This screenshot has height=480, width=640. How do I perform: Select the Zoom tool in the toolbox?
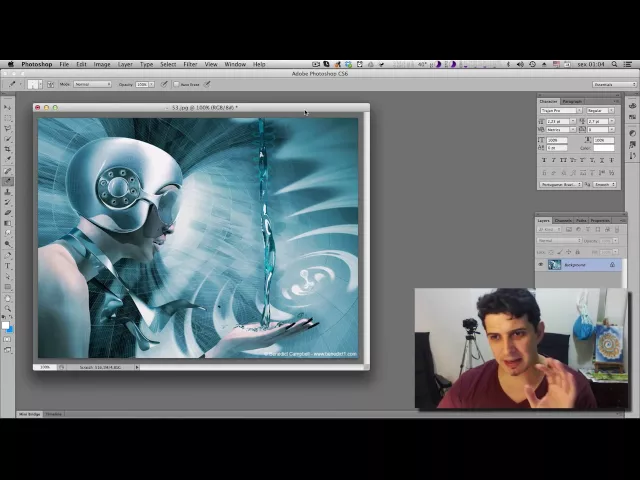7,309
